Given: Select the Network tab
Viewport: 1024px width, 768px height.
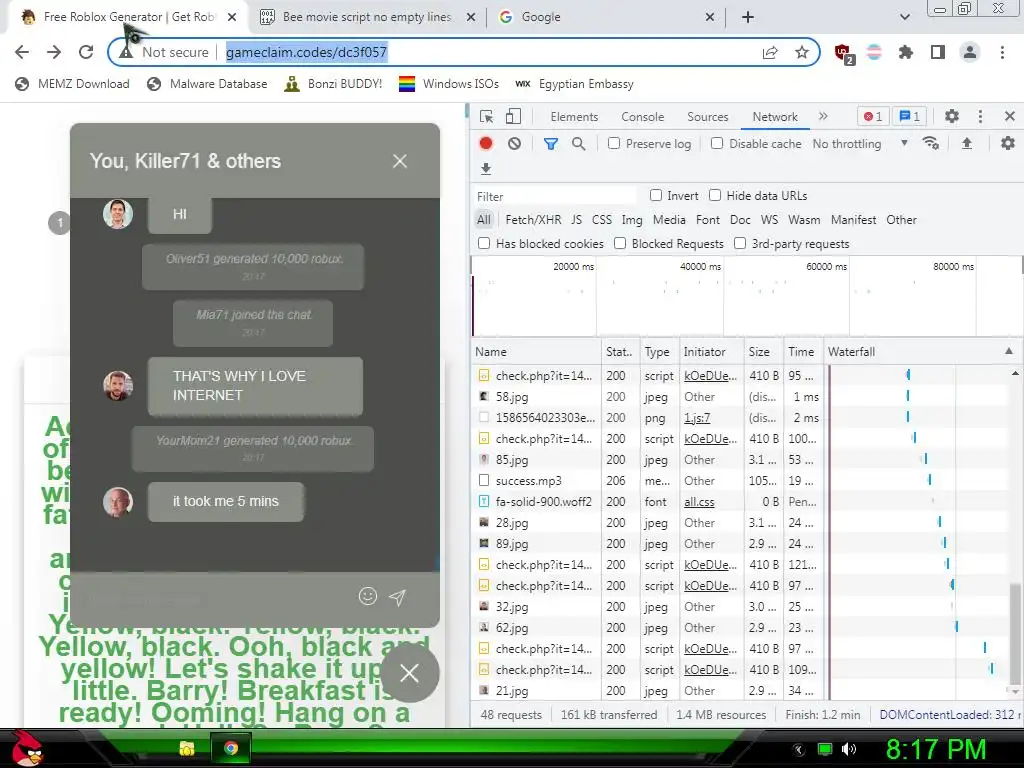Looking at the screenshot, I should [x=775, y=117].
